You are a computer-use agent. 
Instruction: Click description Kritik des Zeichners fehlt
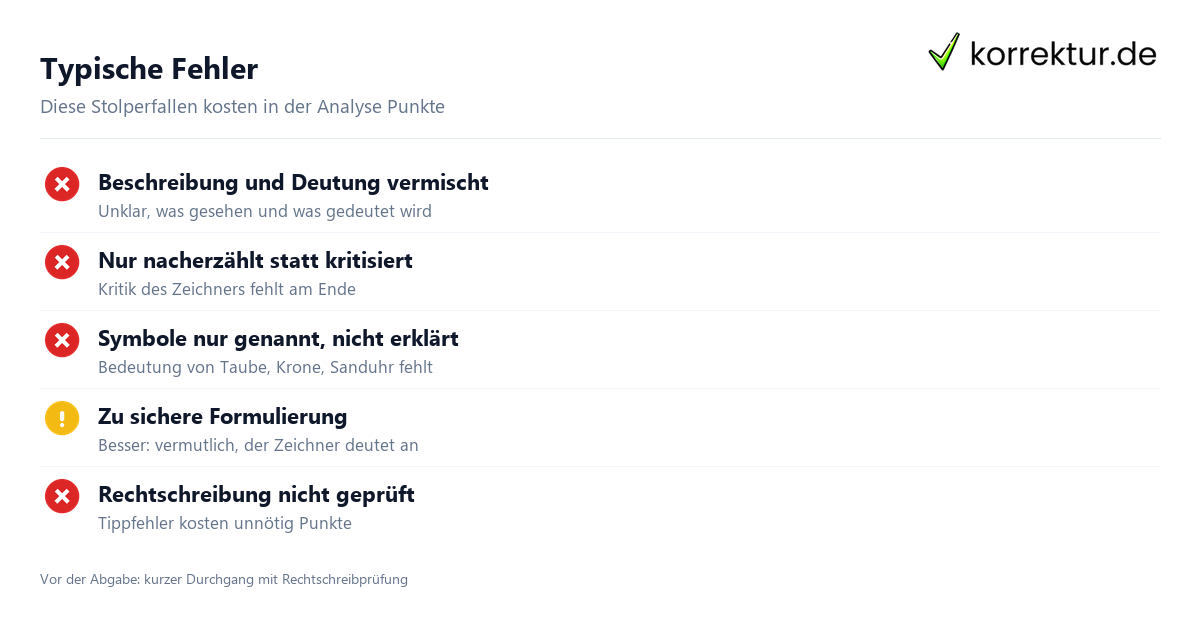tap(227, 290)
